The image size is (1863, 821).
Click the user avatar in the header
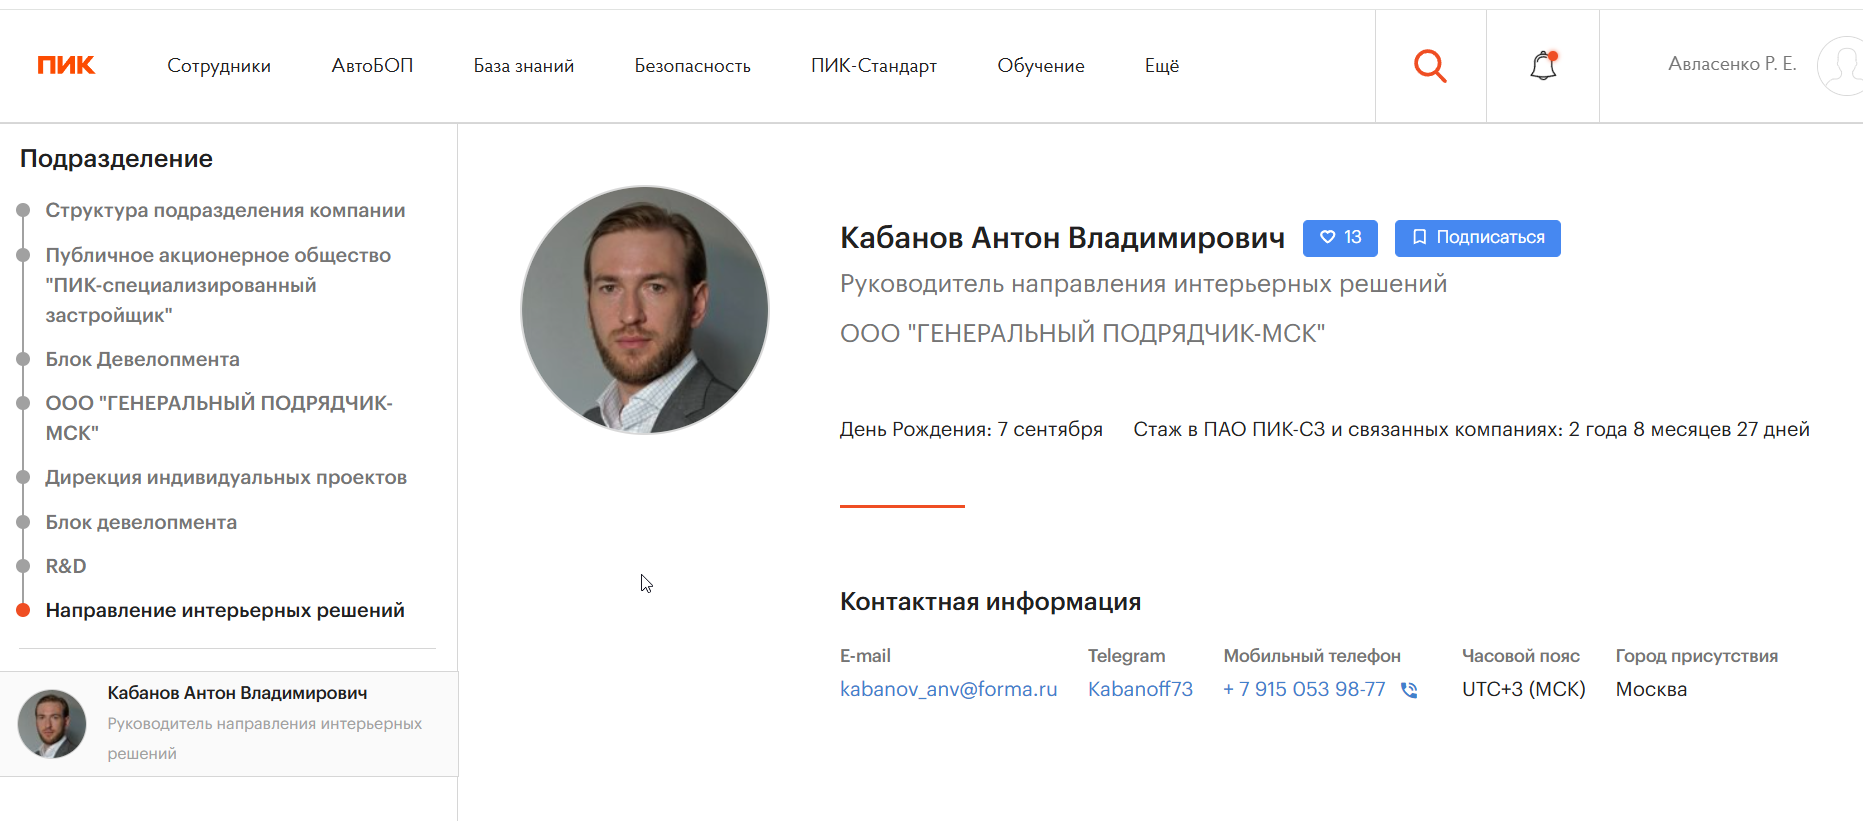(1840, 66)
